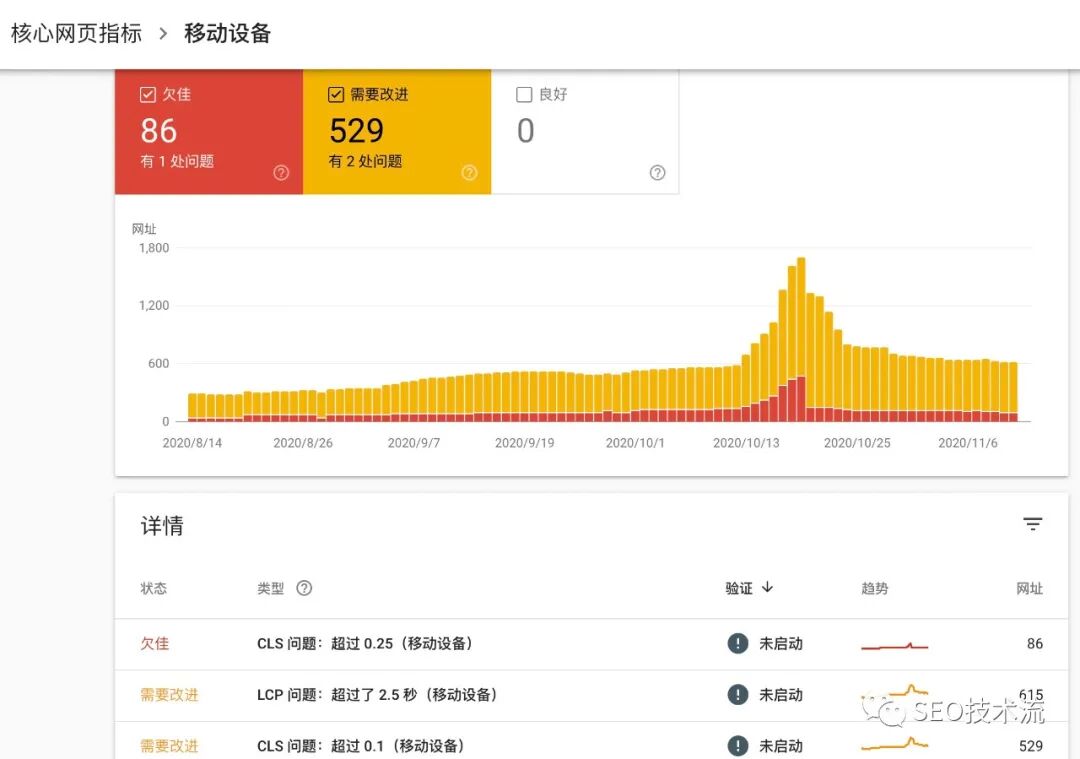Click 未启动 status icon in 欠佳 row
The image size is (1080, 759).
(738, 643)
